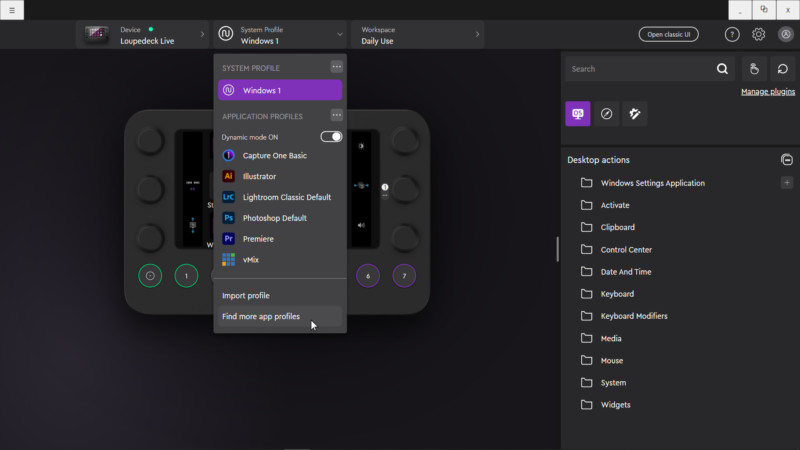Click the top-right dial on device
Image resolution: width=800 pixels, height=450 pixels.
pyautogui.click(x=405, y=141)
